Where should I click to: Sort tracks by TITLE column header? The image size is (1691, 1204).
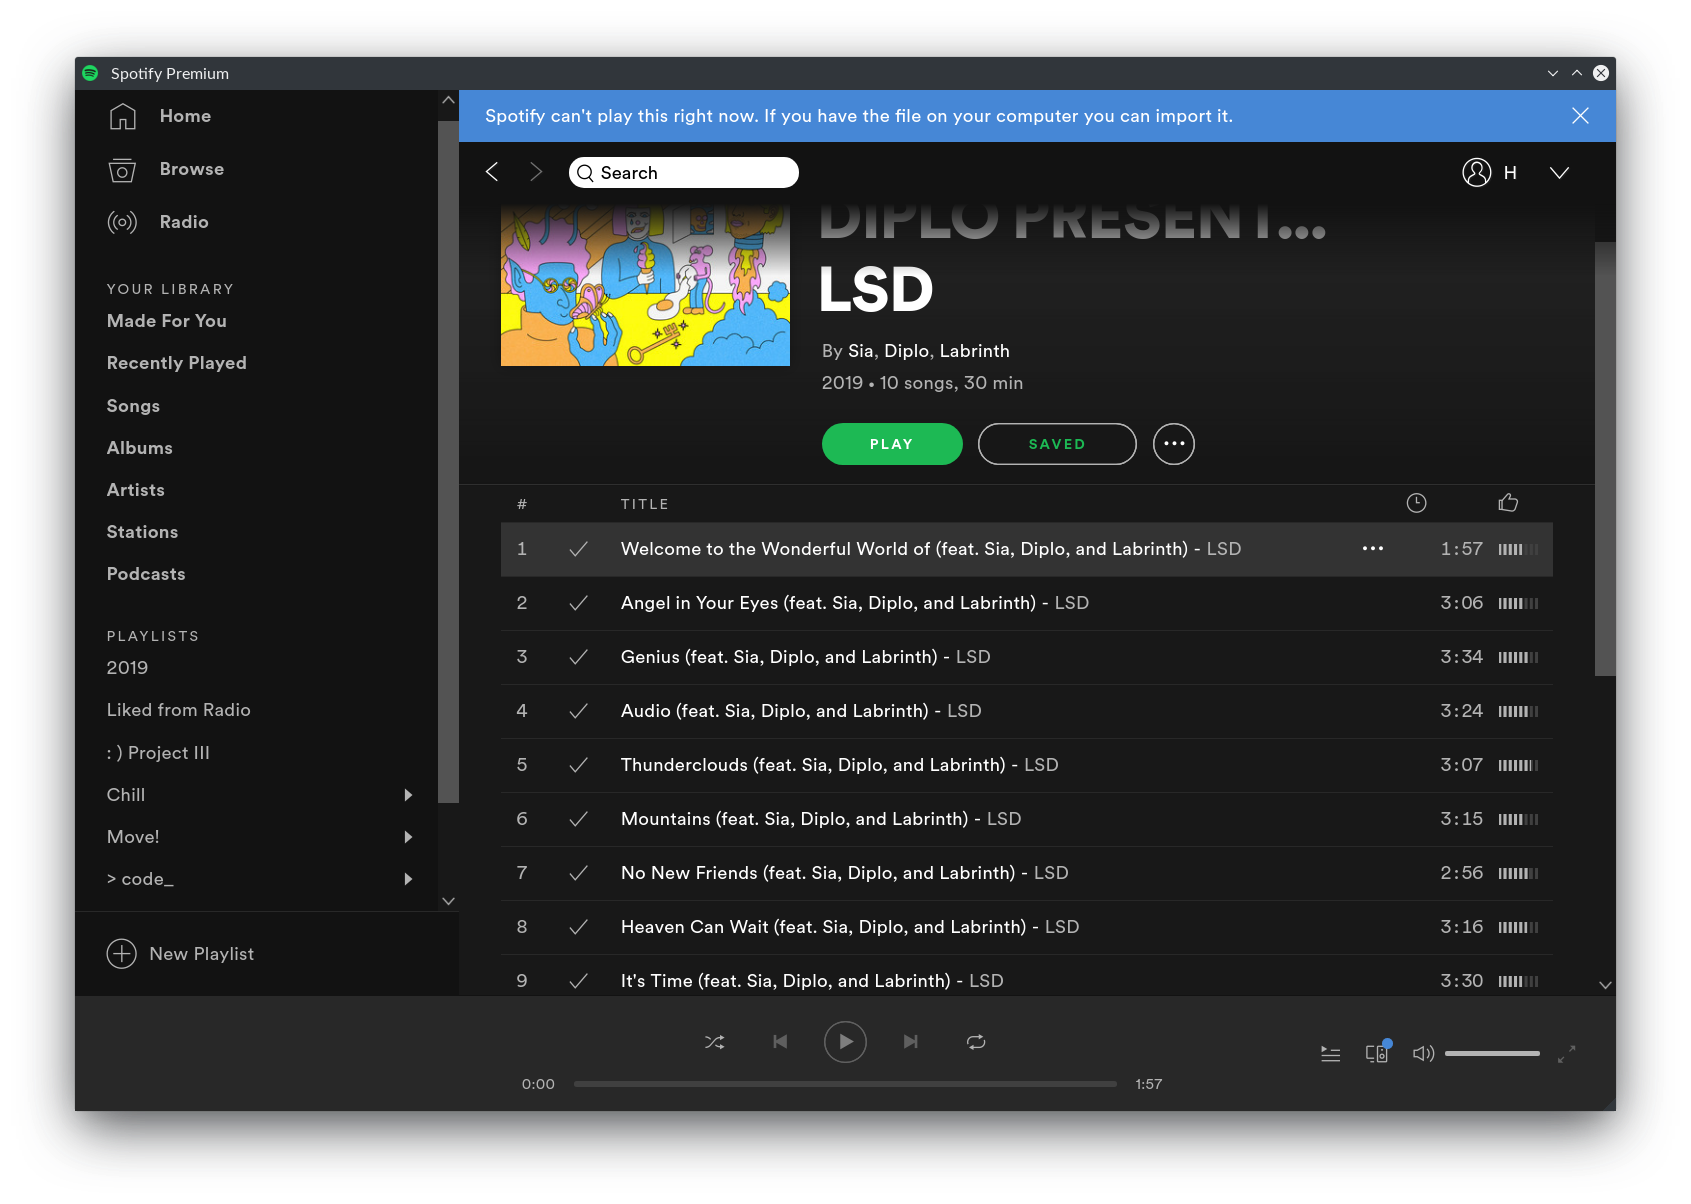645,504
